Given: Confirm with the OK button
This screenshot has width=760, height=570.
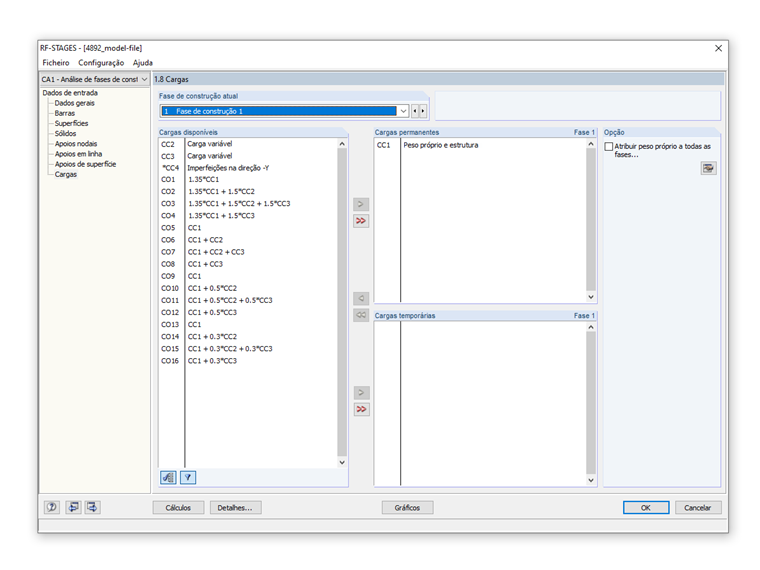Looking at the screenshot, I should click(x=646, y=507).
